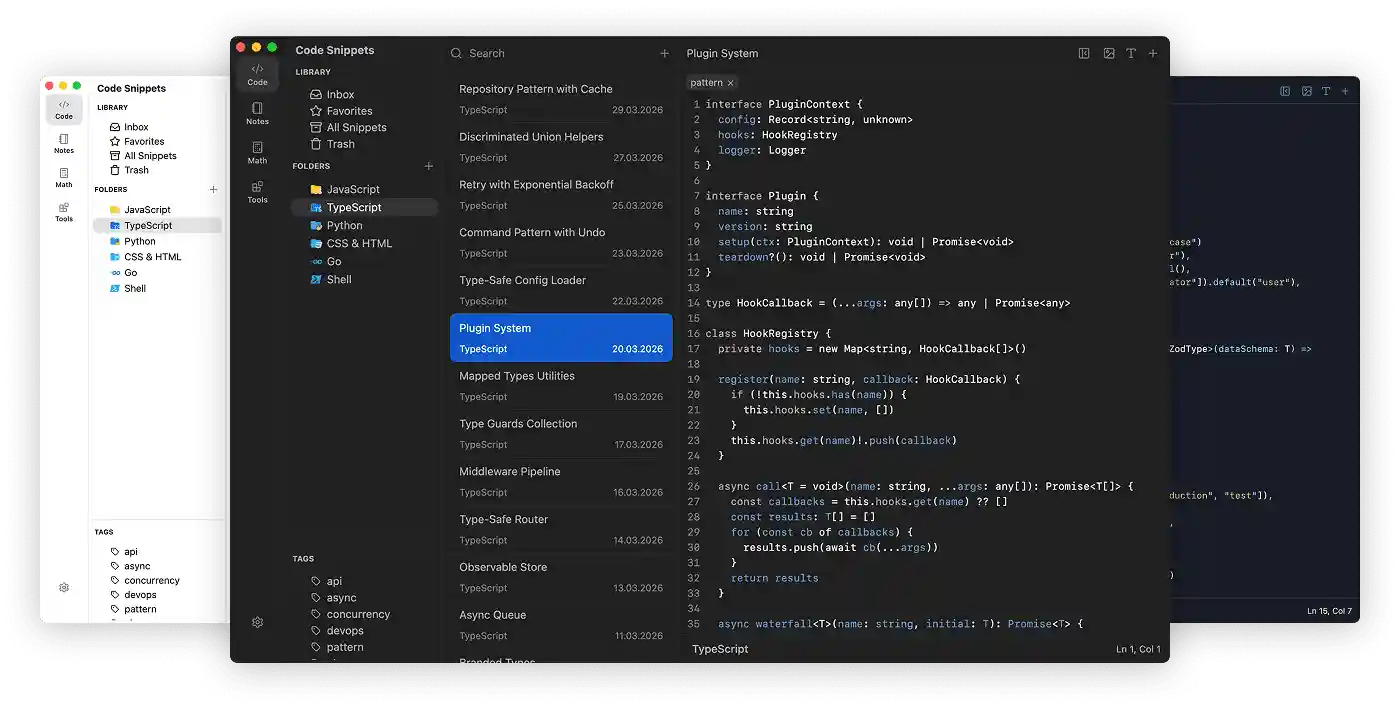Open the settings gear at bottom left
The height and width of the screenshot is (707, 1400).
[257, 621]
